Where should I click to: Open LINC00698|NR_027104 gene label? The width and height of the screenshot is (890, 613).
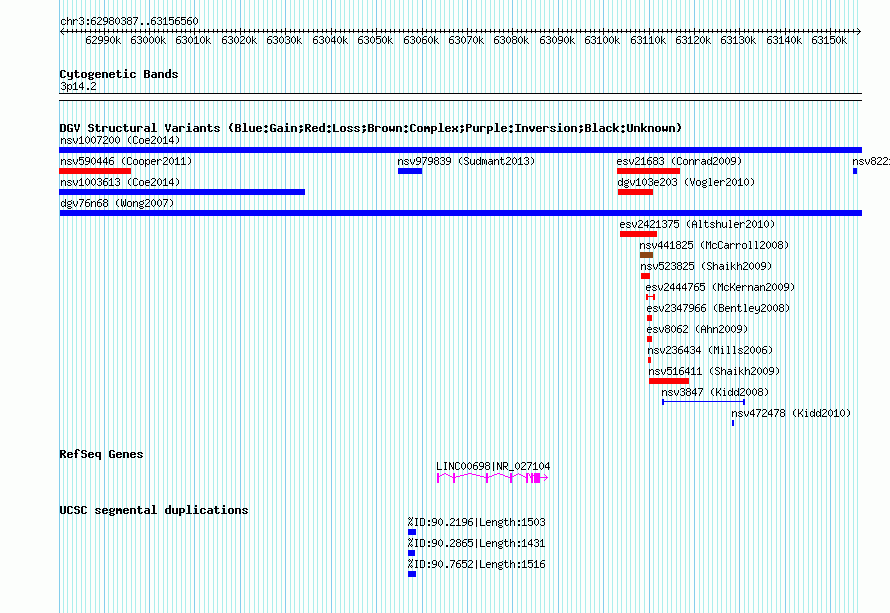[493, 466]
